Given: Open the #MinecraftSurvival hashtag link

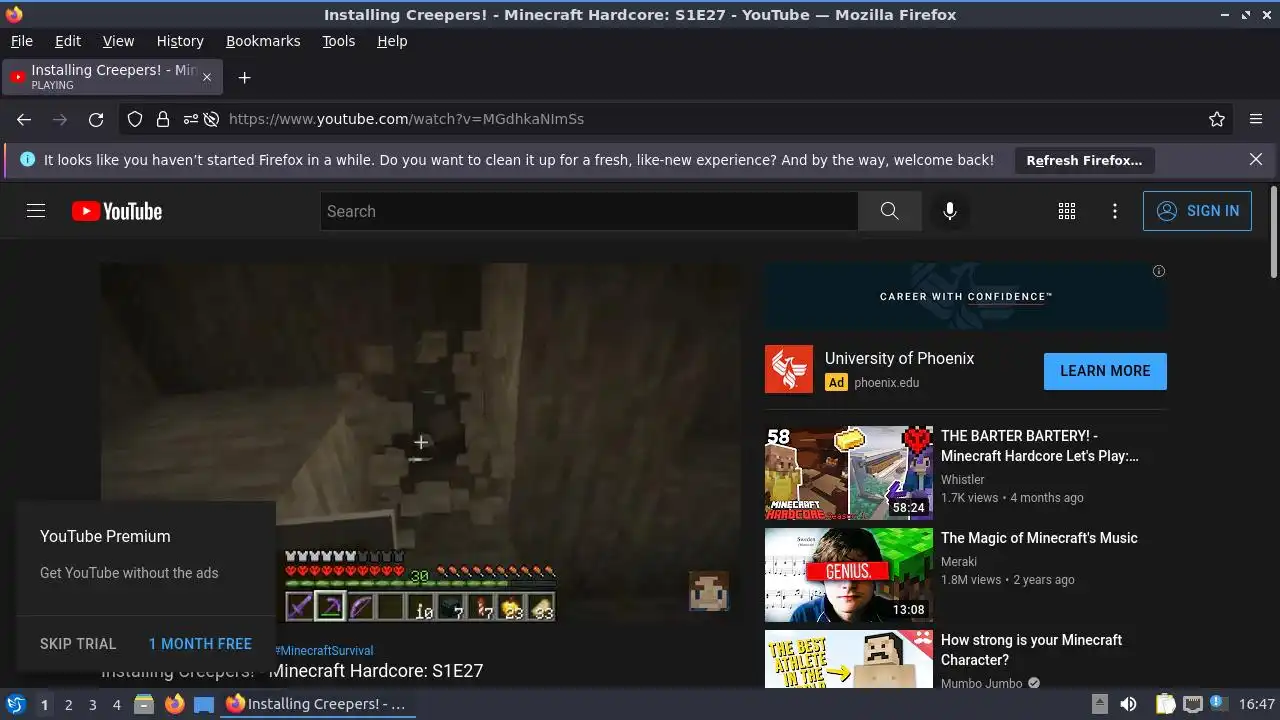Looking at the screenshot, I should (324, 651).
